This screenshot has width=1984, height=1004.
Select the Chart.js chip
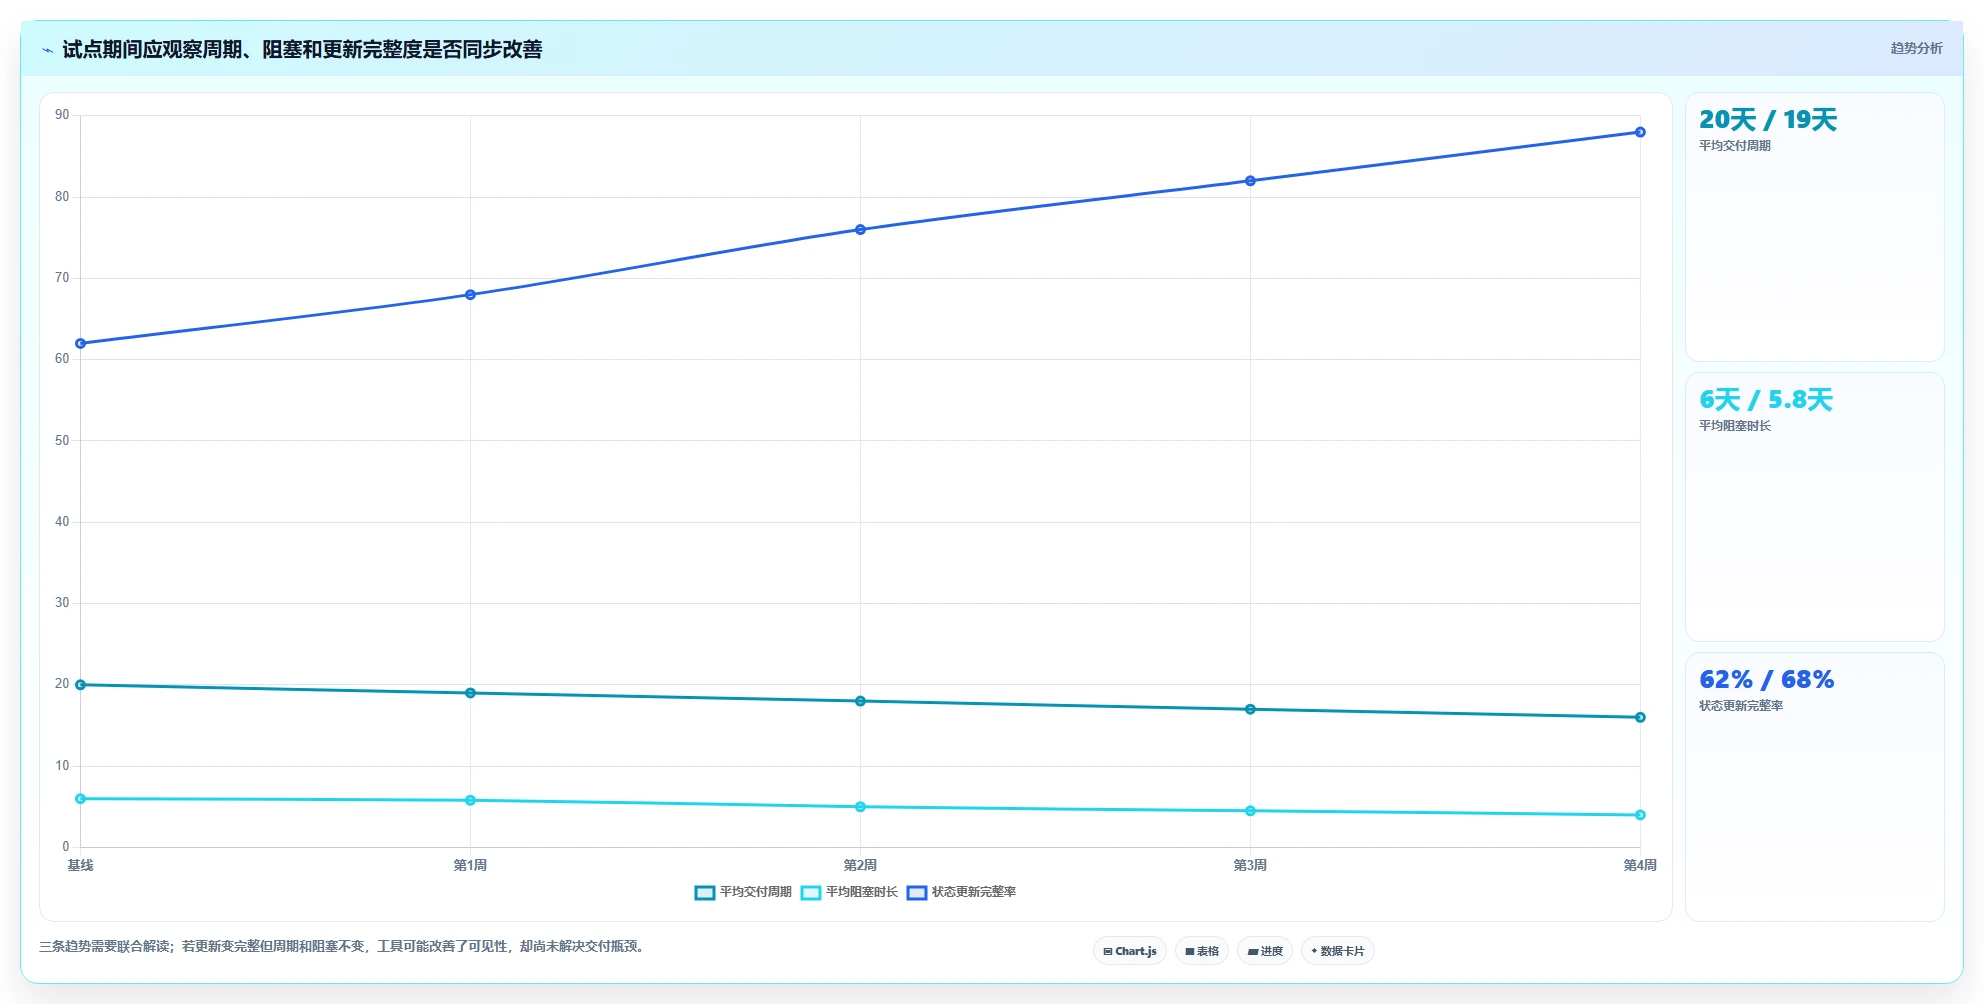point(1130,951)
